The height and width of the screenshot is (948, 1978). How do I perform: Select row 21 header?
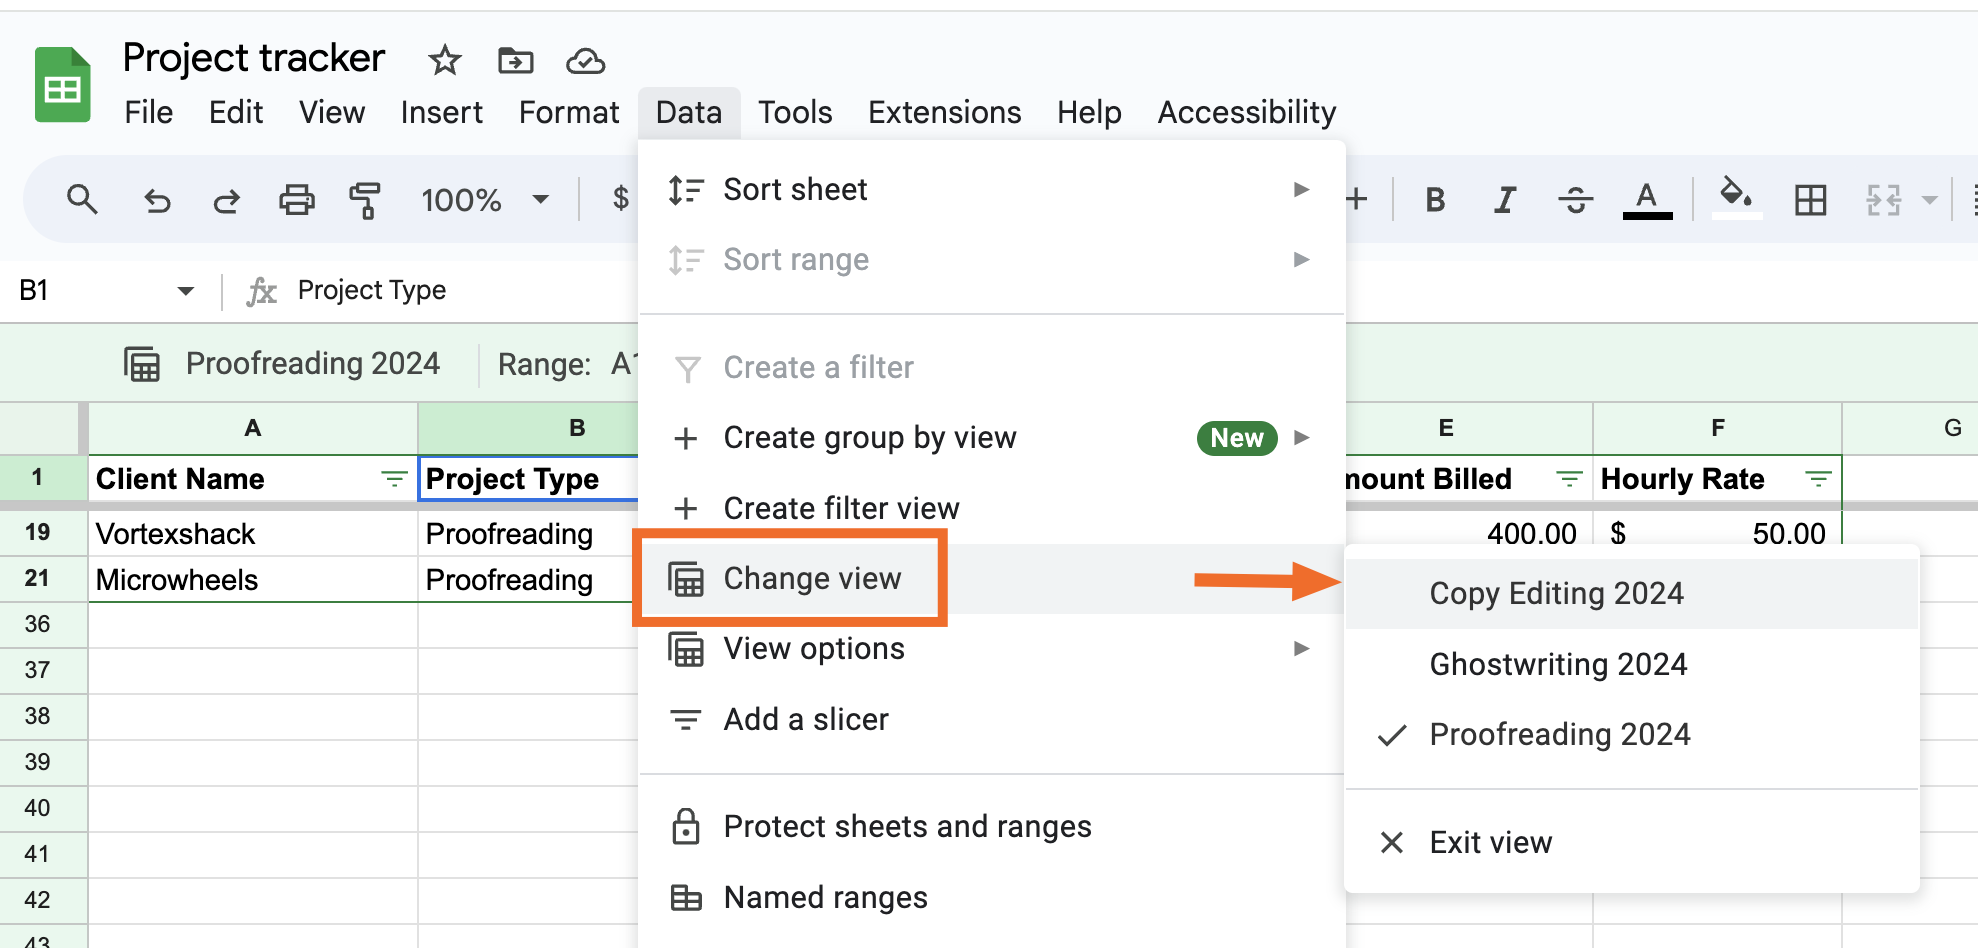point(38,578)
